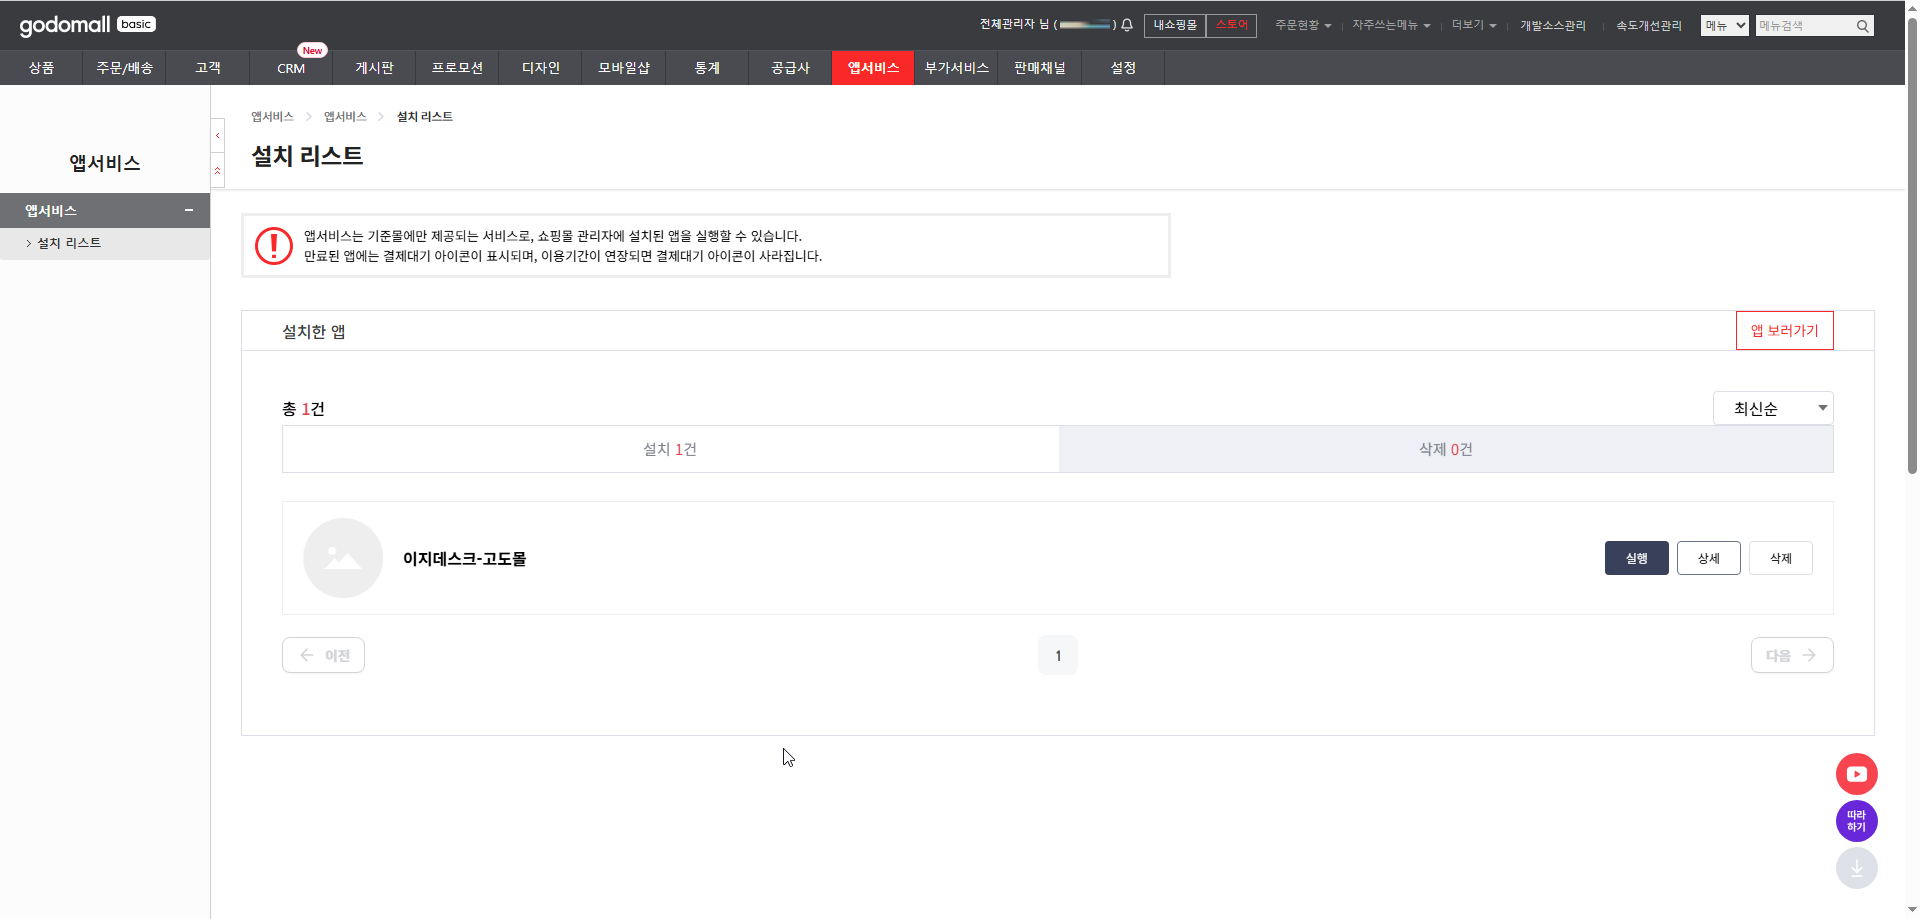Click the 이지데스크-고도몰 app placeholder image
Image resolution: width=1920 pixels, height=919 pixels.
343,558
